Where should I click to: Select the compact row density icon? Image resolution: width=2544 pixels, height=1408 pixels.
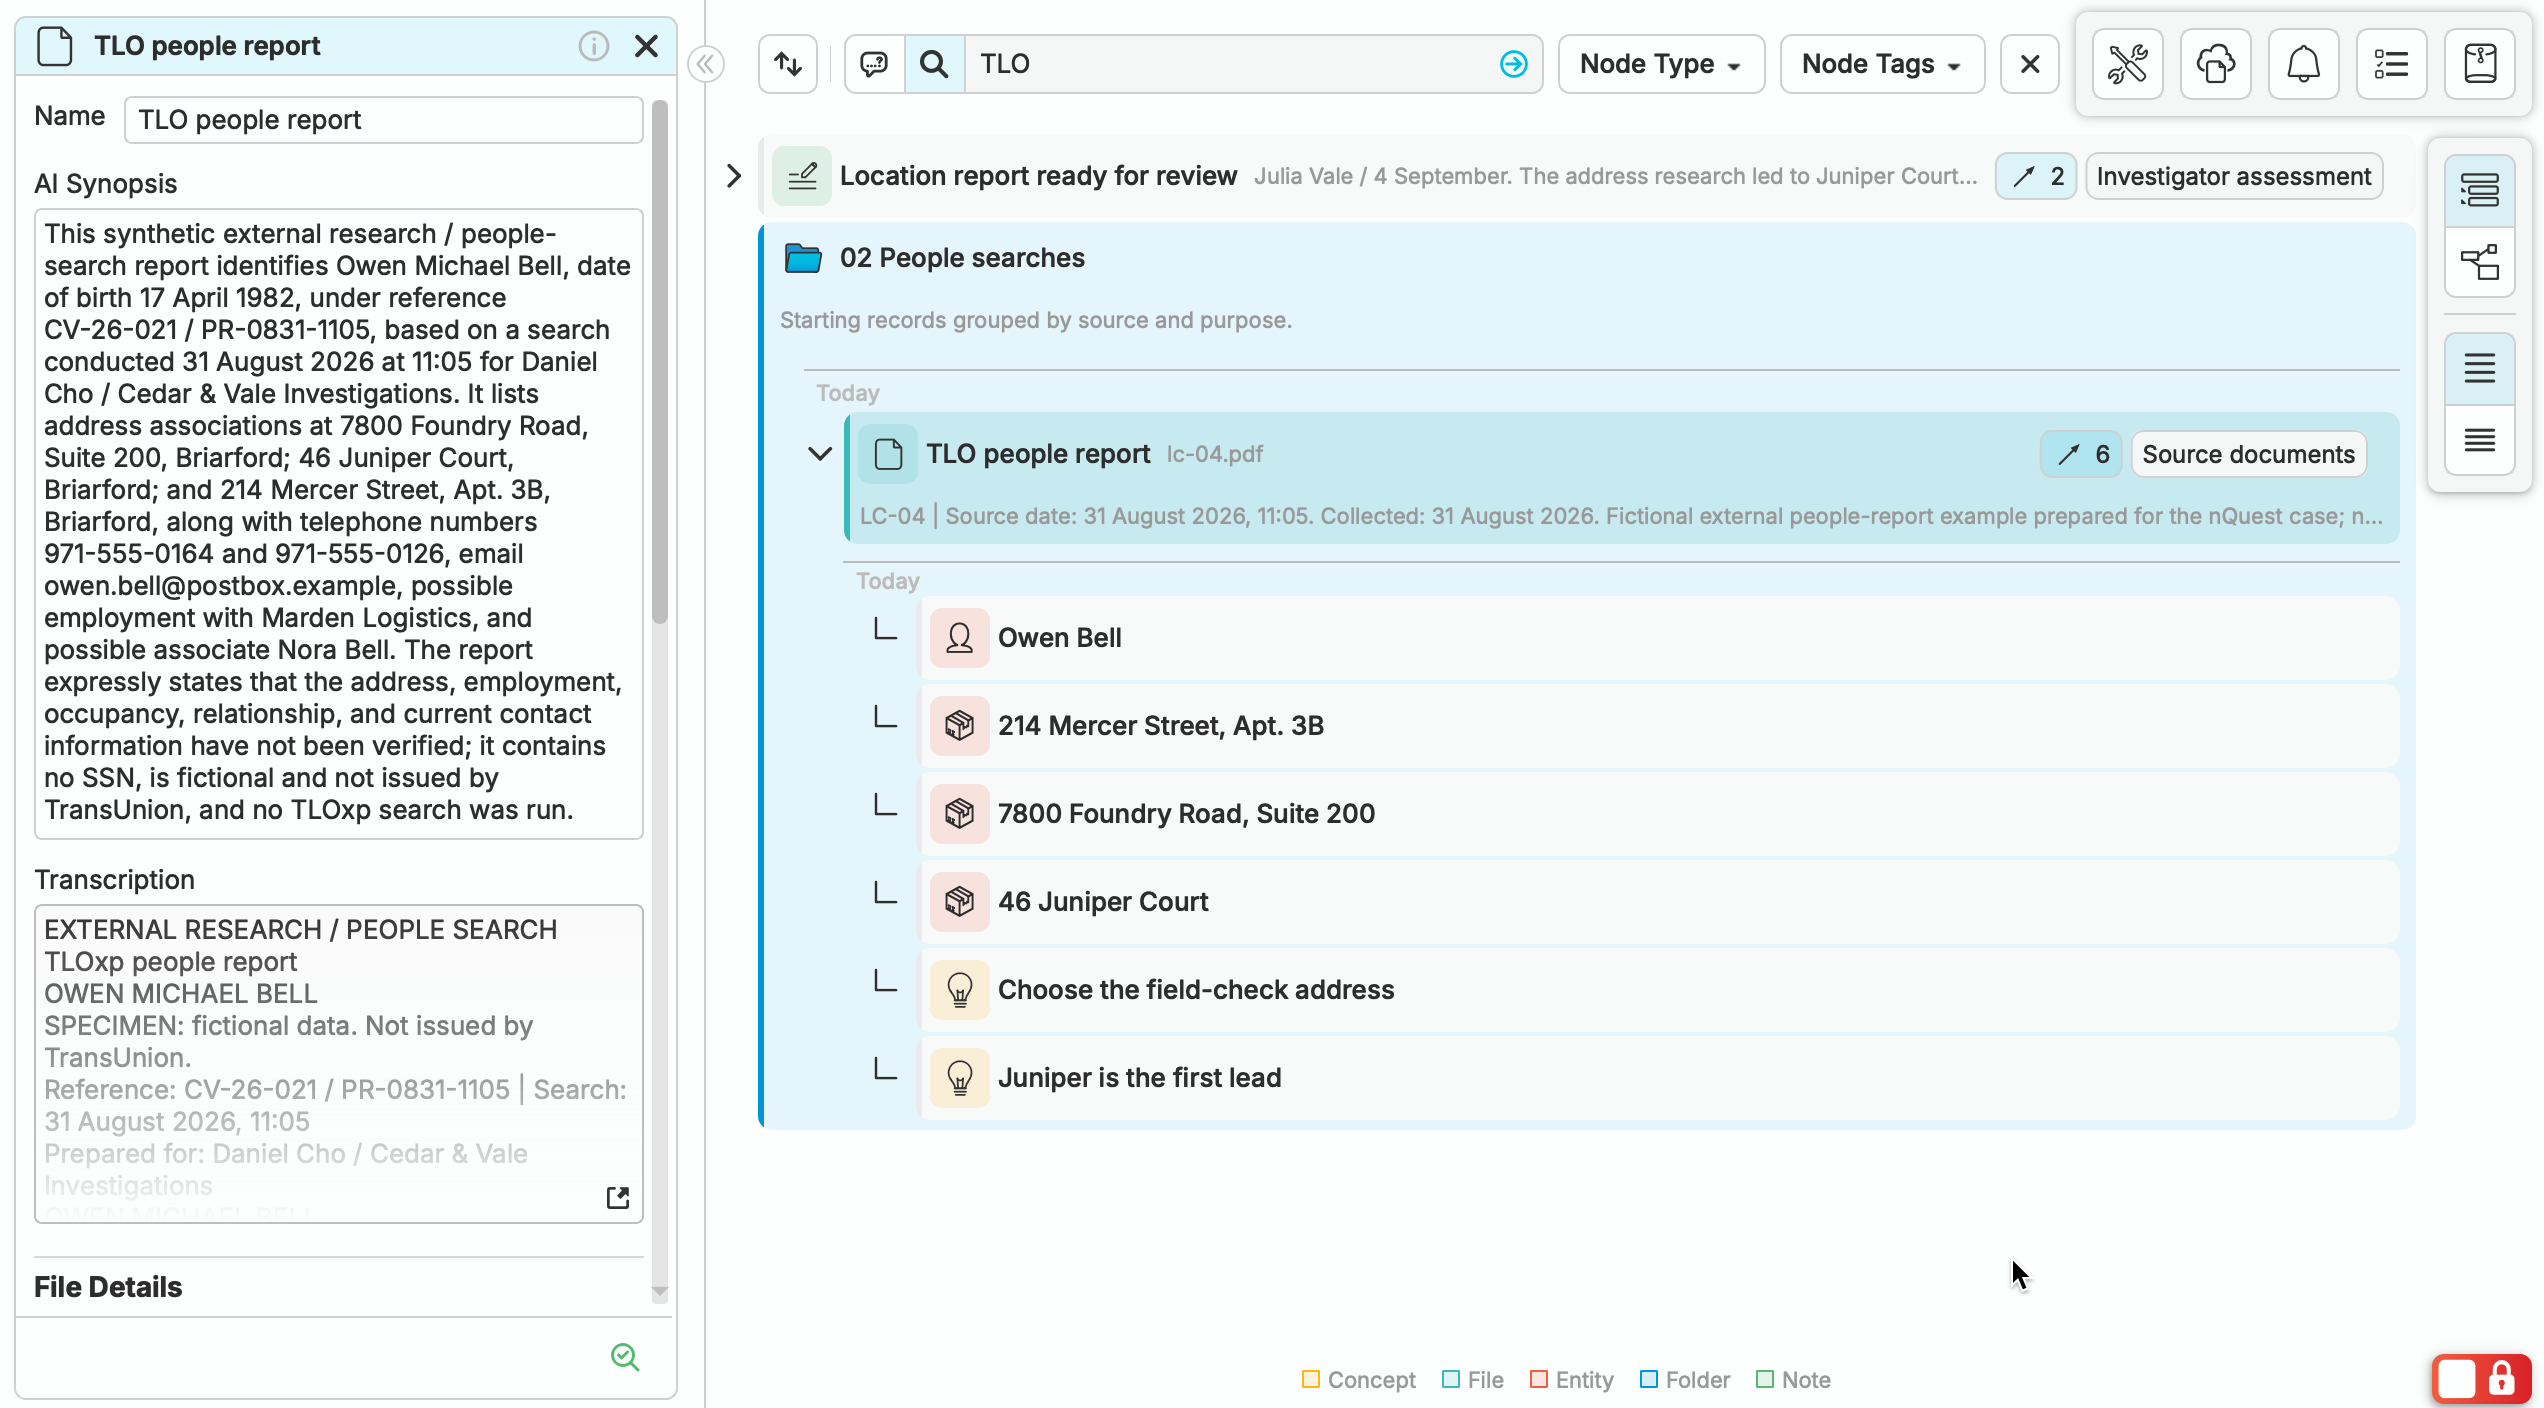click(2479, 439)
